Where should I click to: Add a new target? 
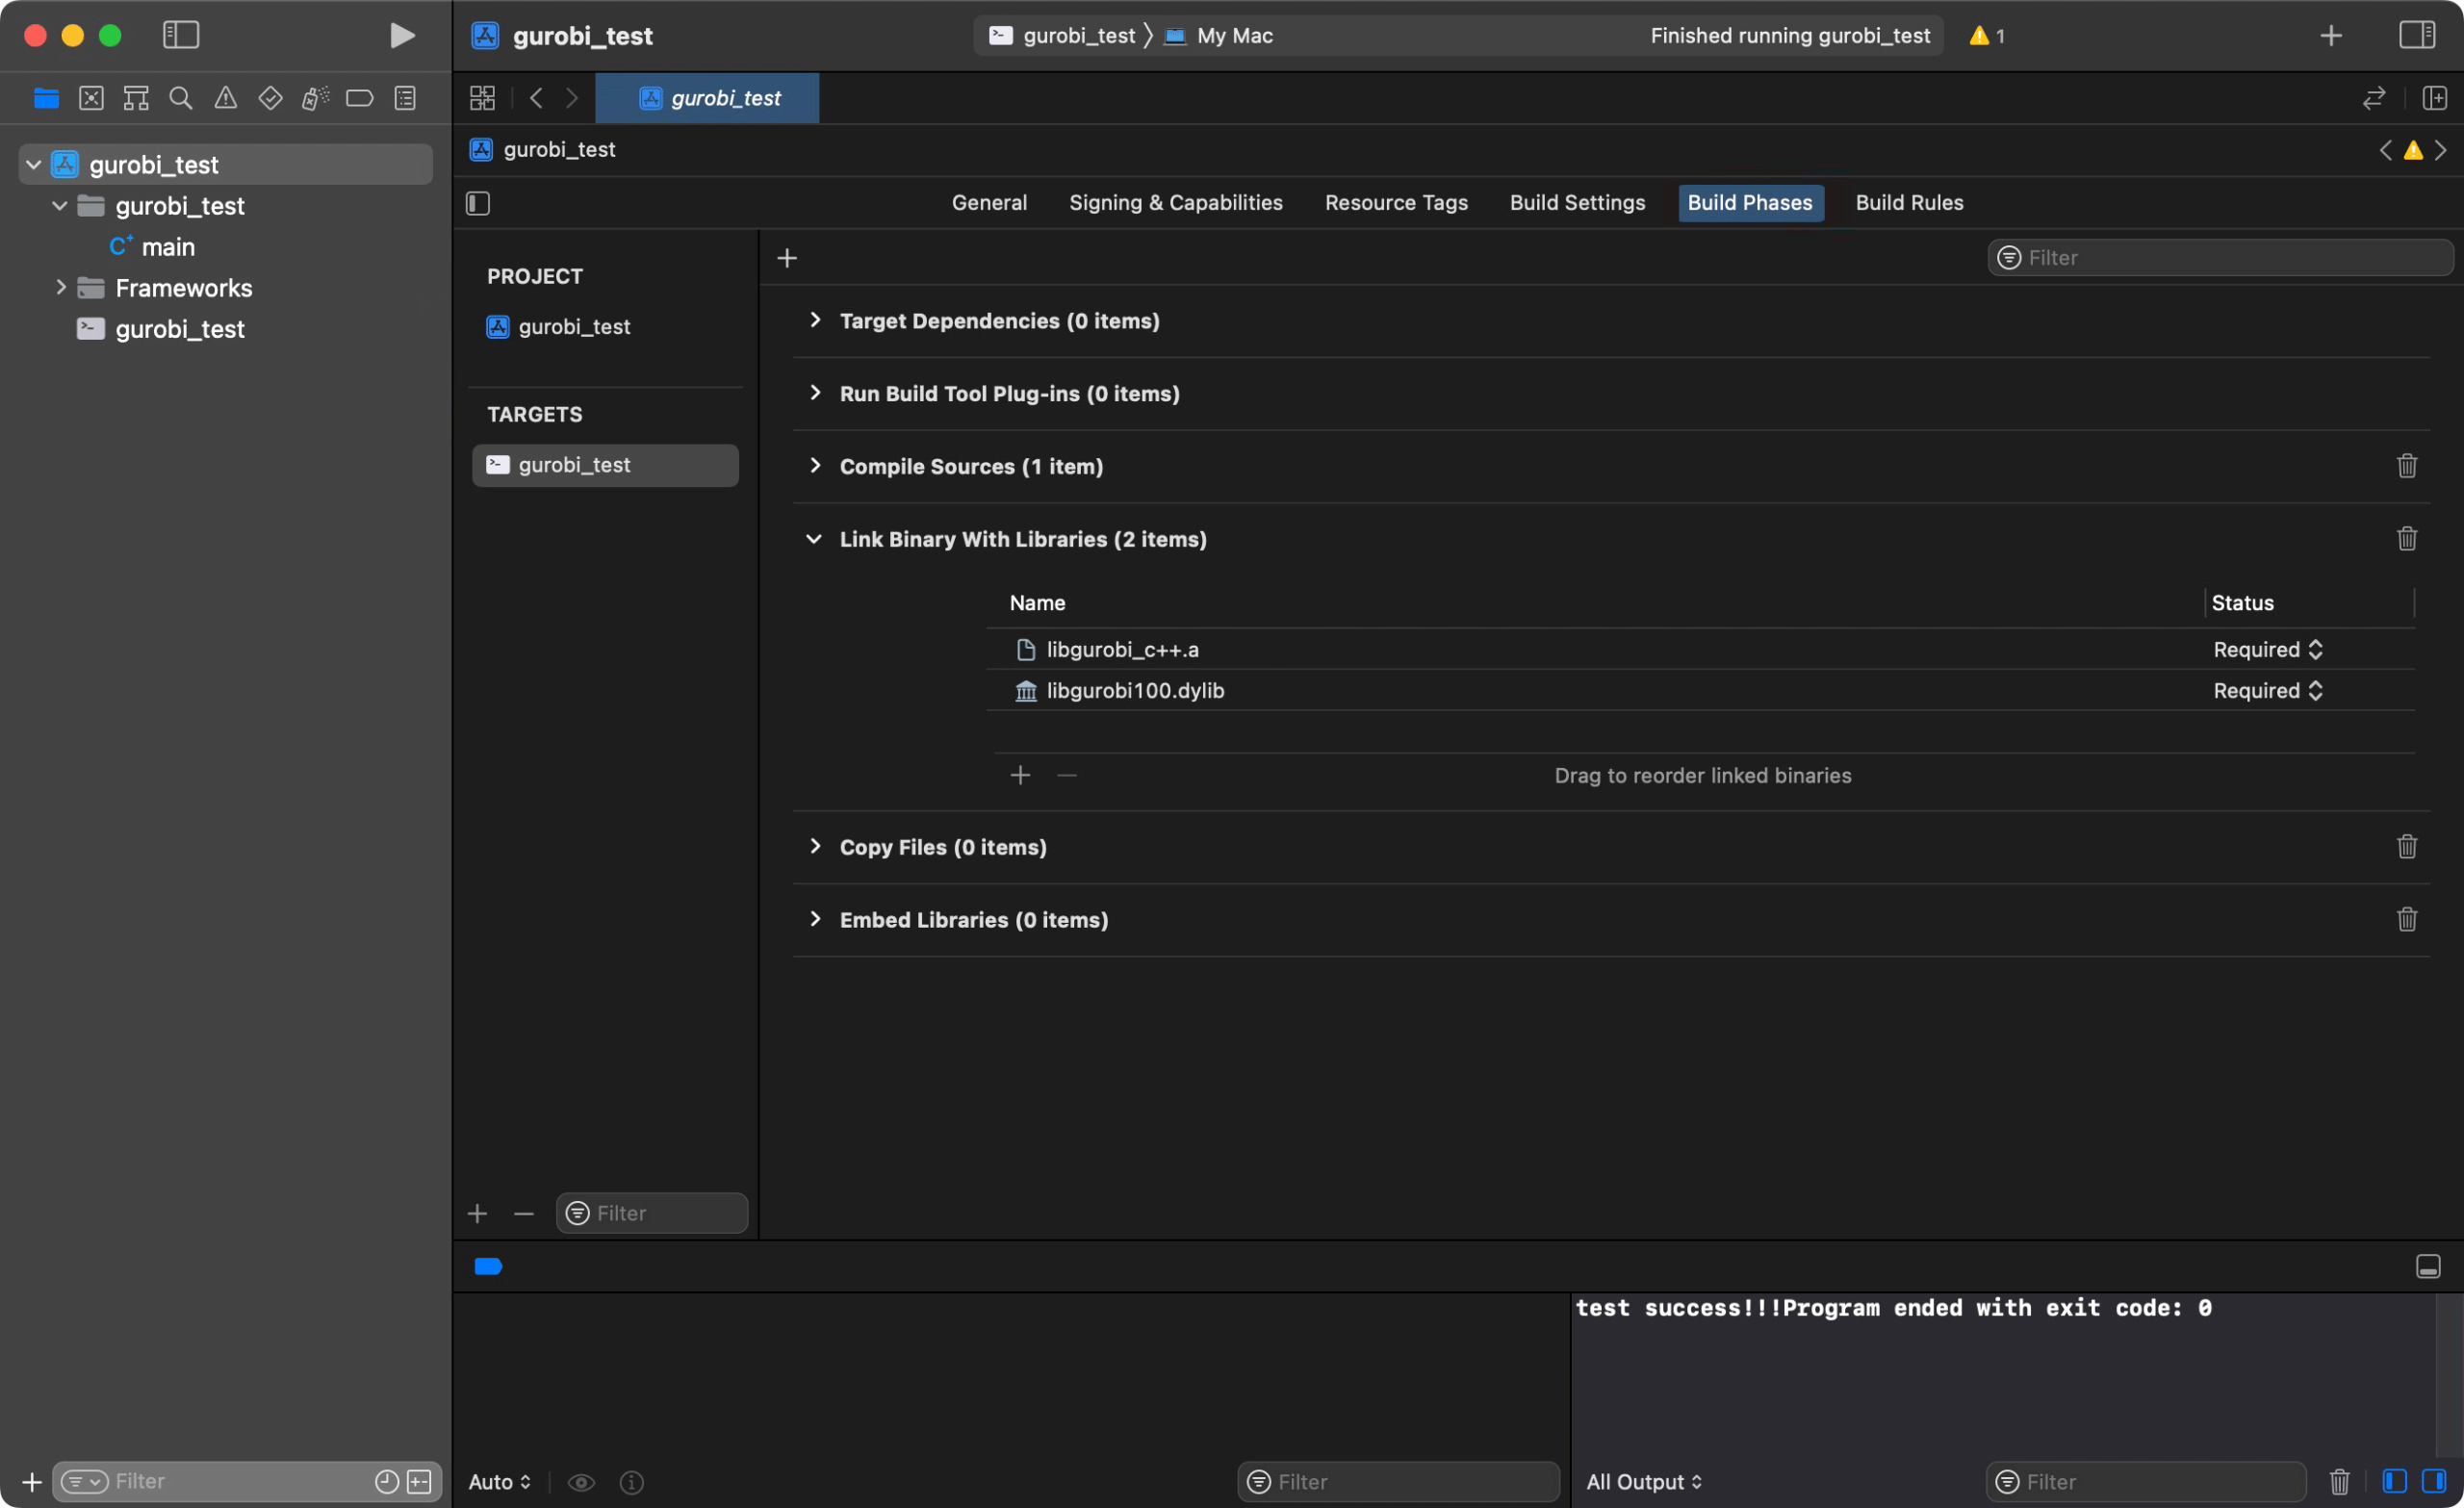tap(477, 1213)
